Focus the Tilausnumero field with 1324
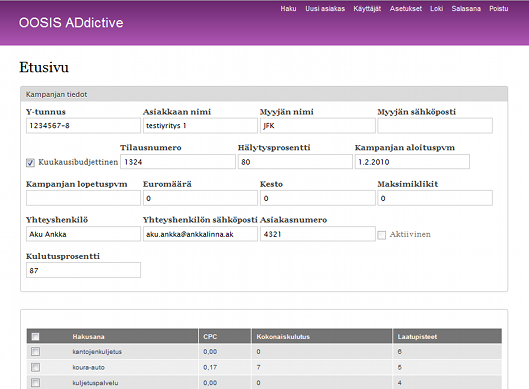 tap(178, 162)
